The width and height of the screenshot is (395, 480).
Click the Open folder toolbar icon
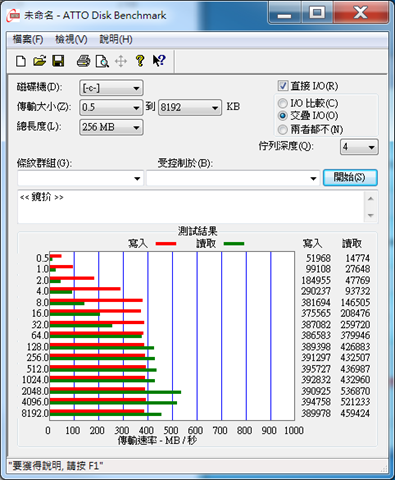[x=39, y=61]
